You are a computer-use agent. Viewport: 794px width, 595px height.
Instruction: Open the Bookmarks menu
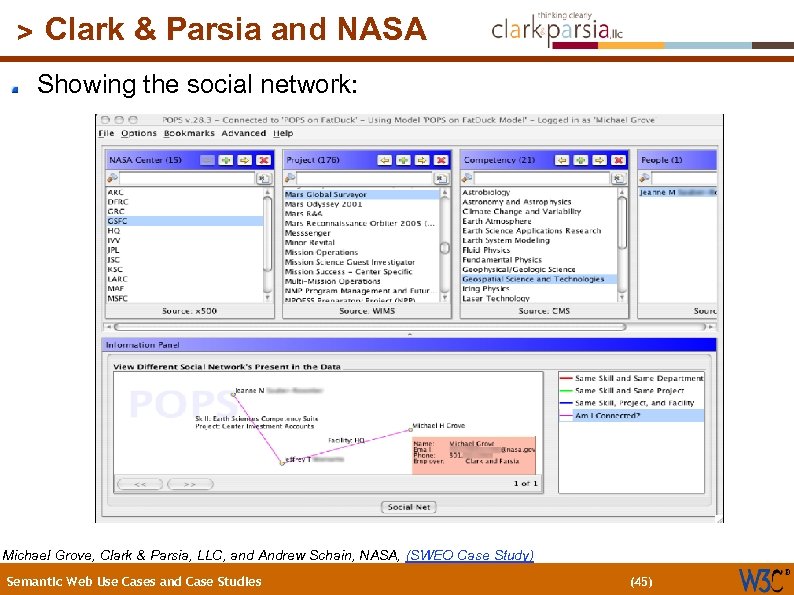189,133
